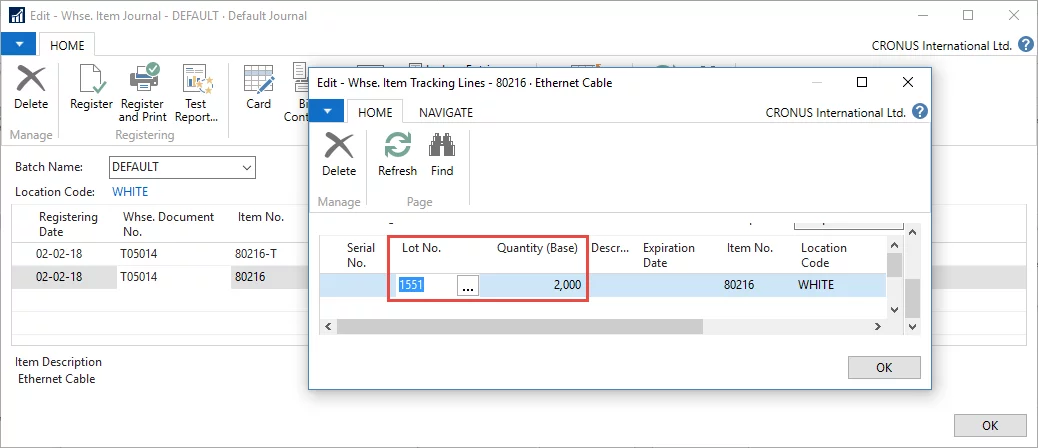Viewport: 1038px width, 448px height.
Task: Click the Lot No. field containing 1551
Action: point(425,286)
